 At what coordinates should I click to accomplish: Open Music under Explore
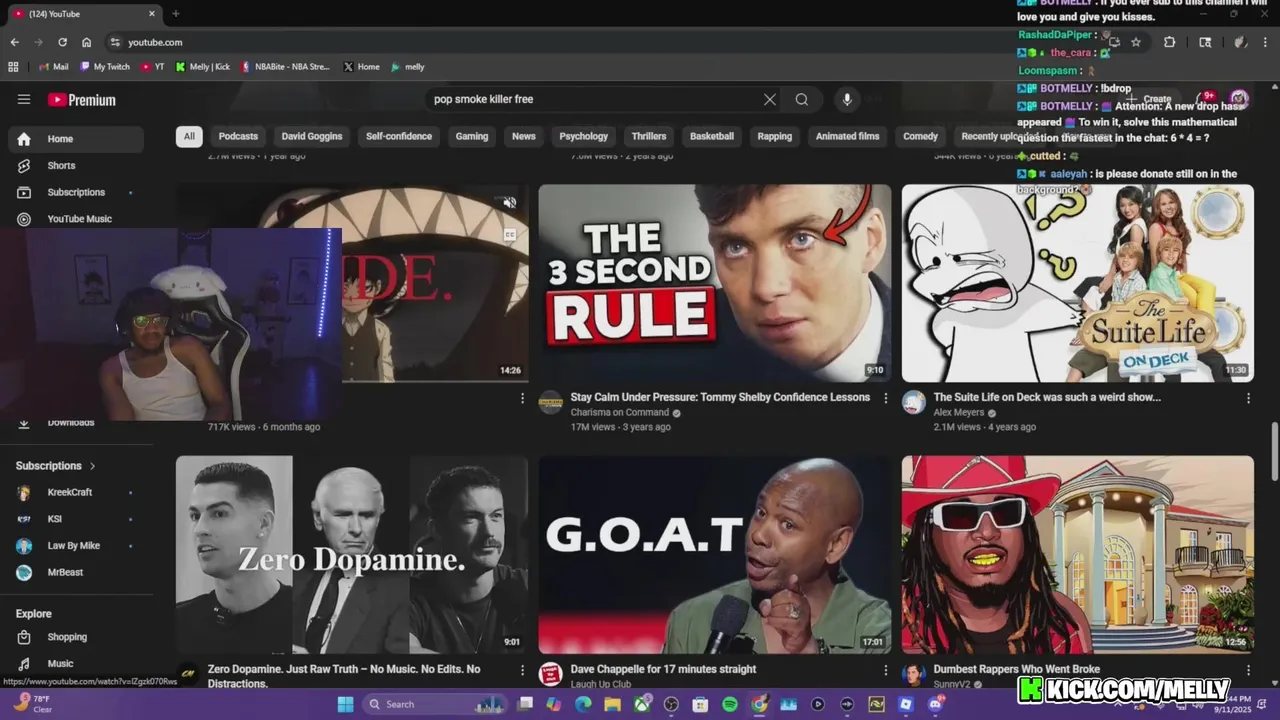pyautogui.click(x=76, y=663)
